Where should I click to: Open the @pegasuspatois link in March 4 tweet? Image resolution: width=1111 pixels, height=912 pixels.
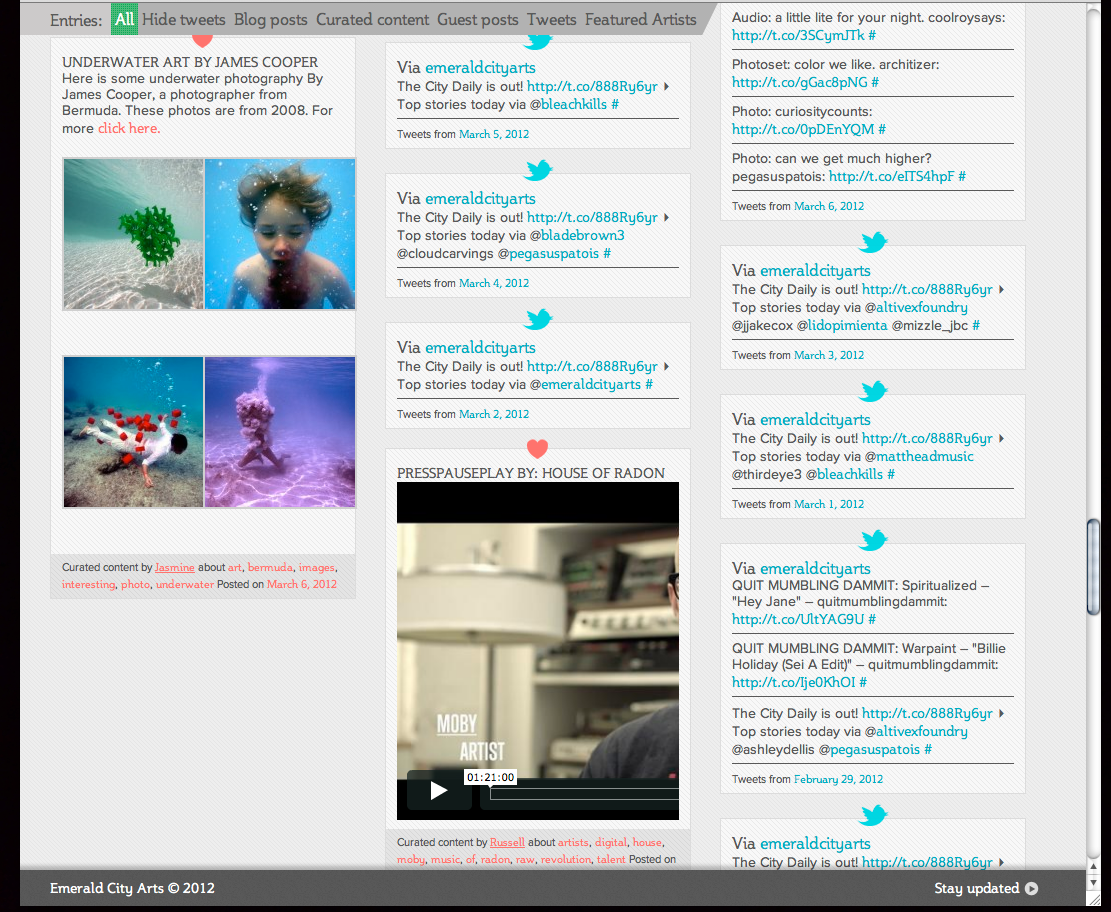pyautogui.click(x=554, y=253)
